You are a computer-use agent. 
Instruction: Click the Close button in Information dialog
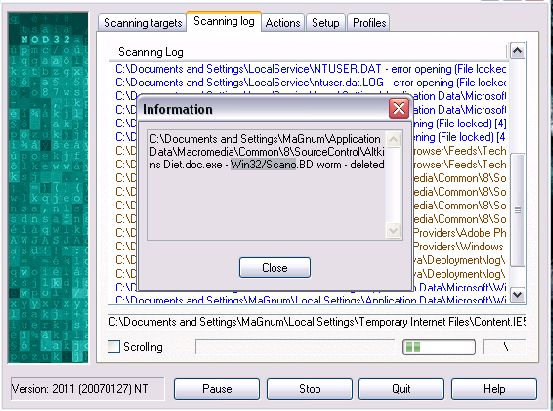click(275, 267)
